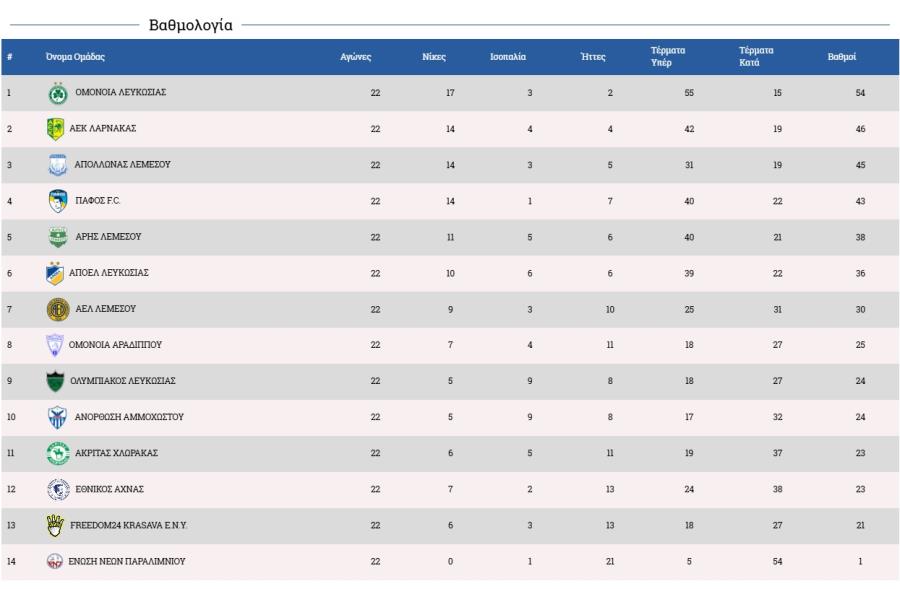Open the ΕΝΩΣΗ ΝΕΩΝ ΠΑΡΑΛΙΜΝΙΟΥ team link
Screen dimensions: 900x589
(x=126, y=561)
